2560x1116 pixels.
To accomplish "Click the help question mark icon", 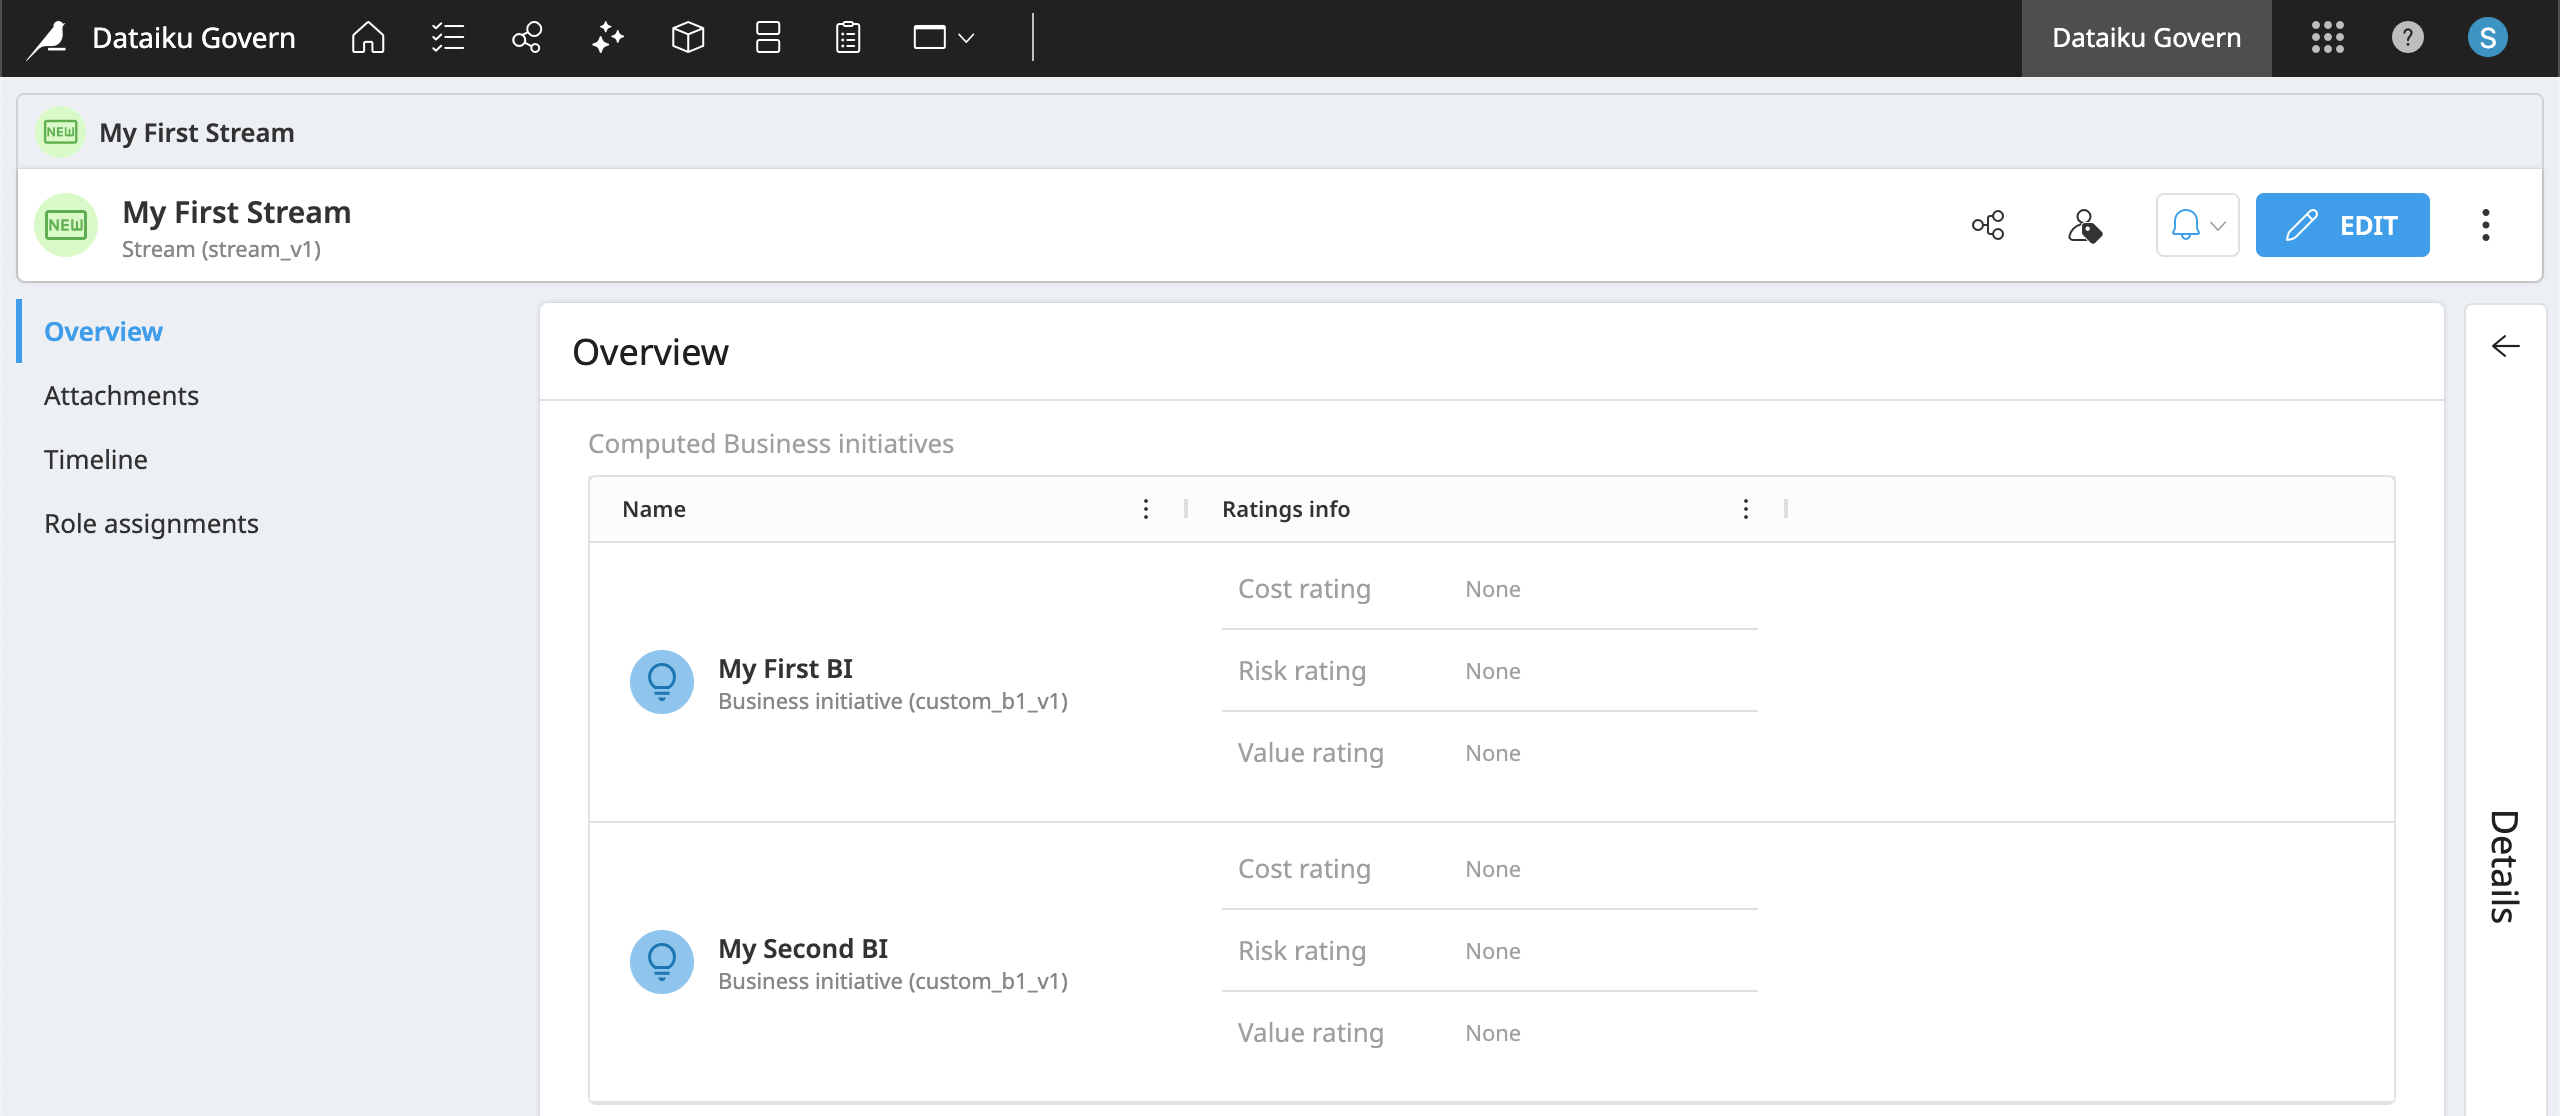I will [x=2407, y=38].
